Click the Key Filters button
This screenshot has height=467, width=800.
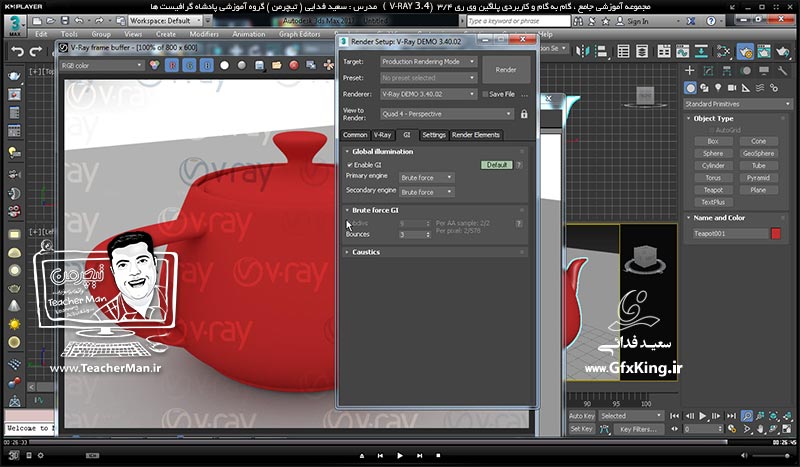click(x=638, y=429)
